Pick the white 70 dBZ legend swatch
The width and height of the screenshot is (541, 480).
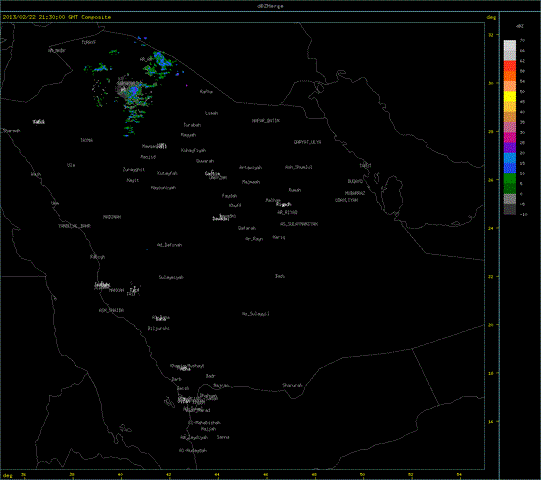pyautogui.click(x=510, y=45)
